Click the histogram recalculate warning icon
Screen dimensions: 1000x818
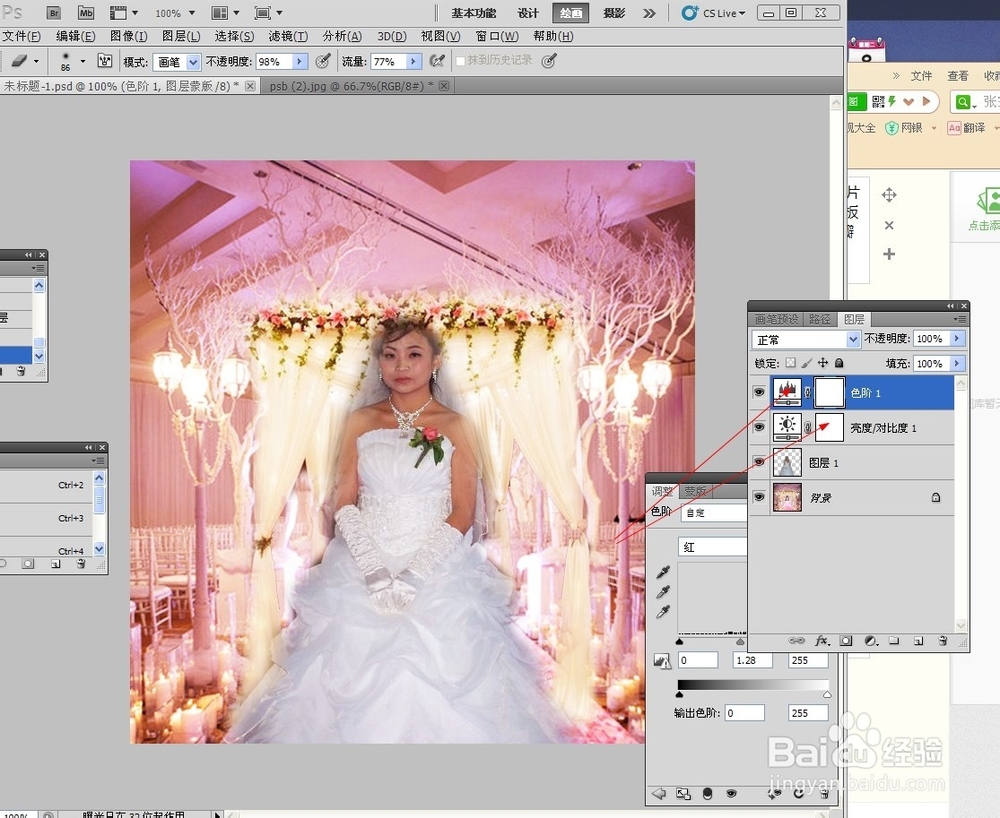point(663,661)
